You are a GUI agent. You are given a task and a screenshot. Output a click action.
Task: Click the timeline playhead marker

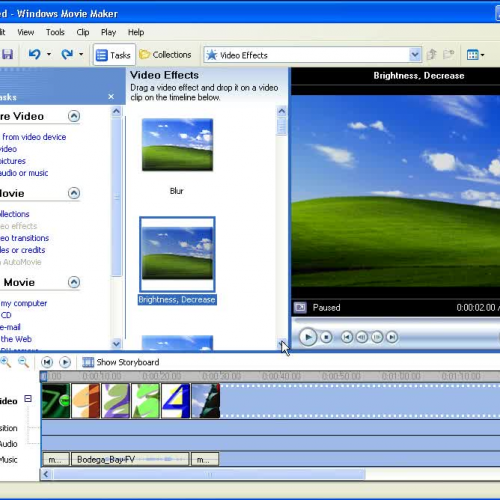click(44, 376)
